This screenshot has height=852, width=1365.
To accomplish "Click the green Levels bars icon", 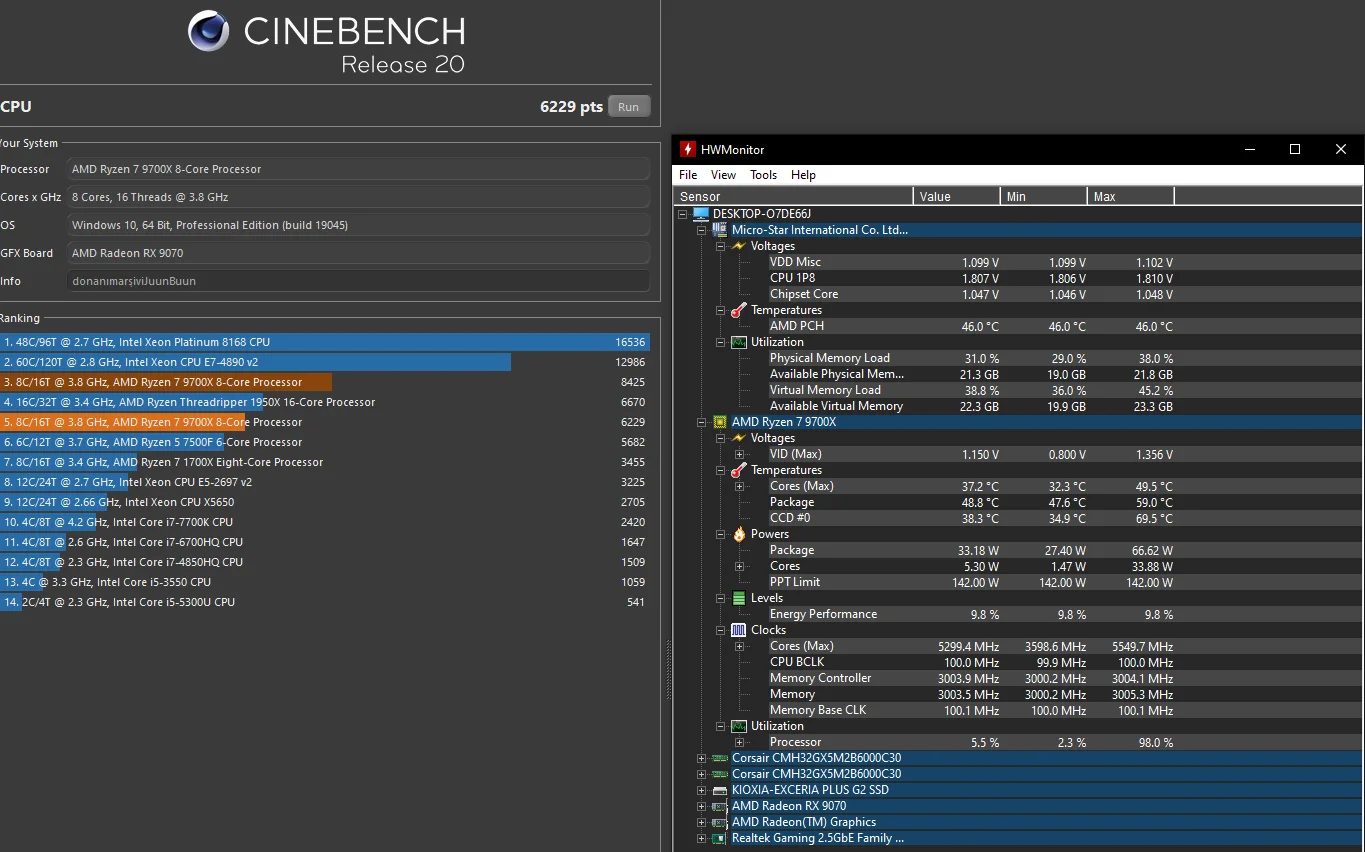I will (739, 598).
